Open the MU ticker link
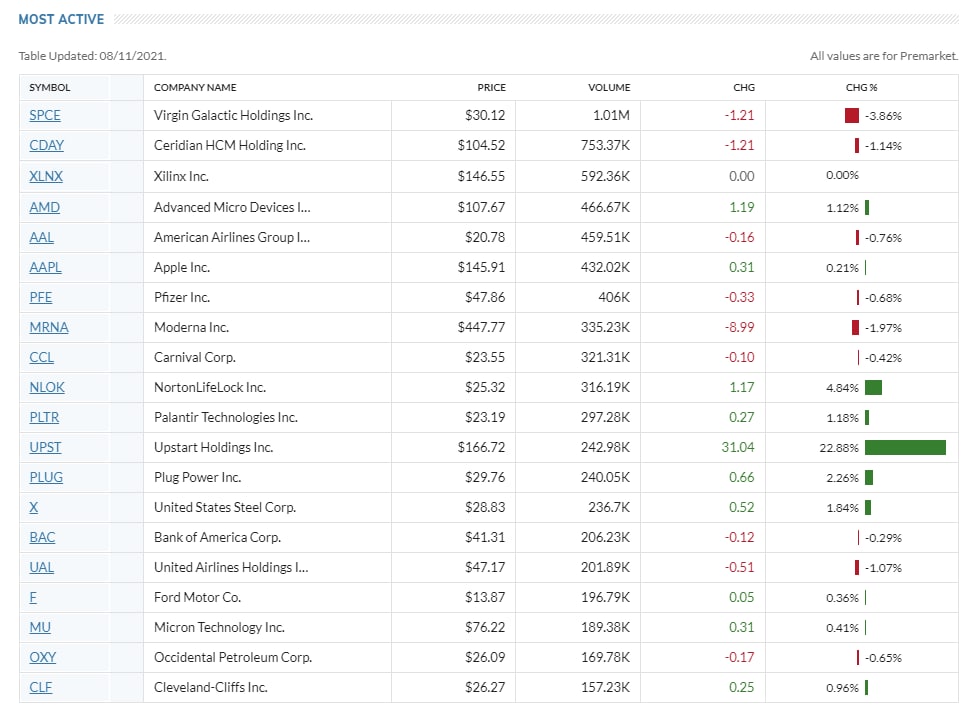 (x=40, y=627)
